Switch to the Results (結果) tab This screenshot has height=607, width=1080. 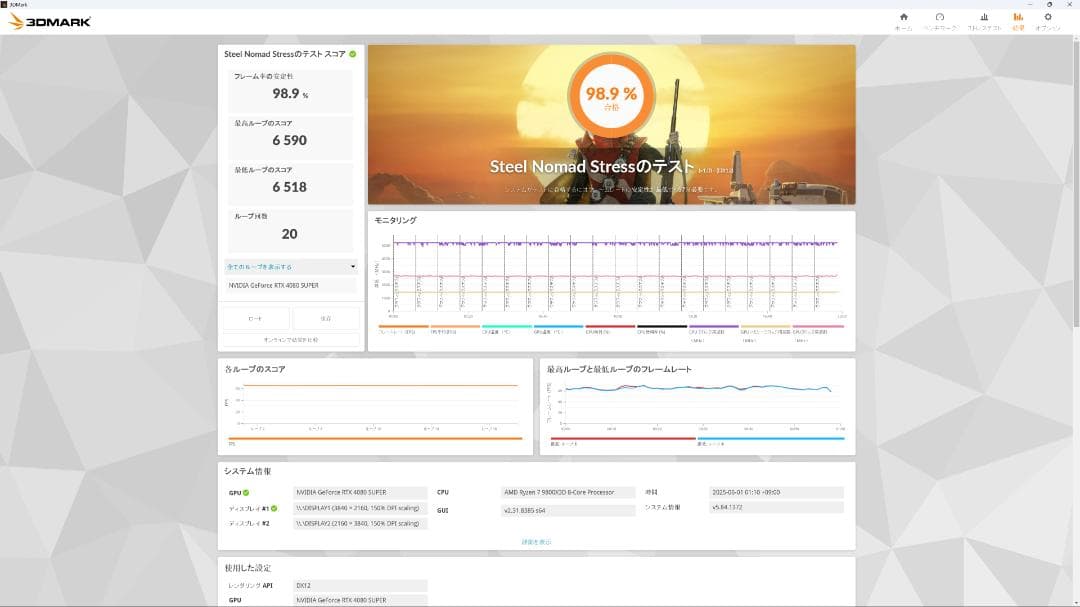pyautogui.click(x=1018, y=21)
